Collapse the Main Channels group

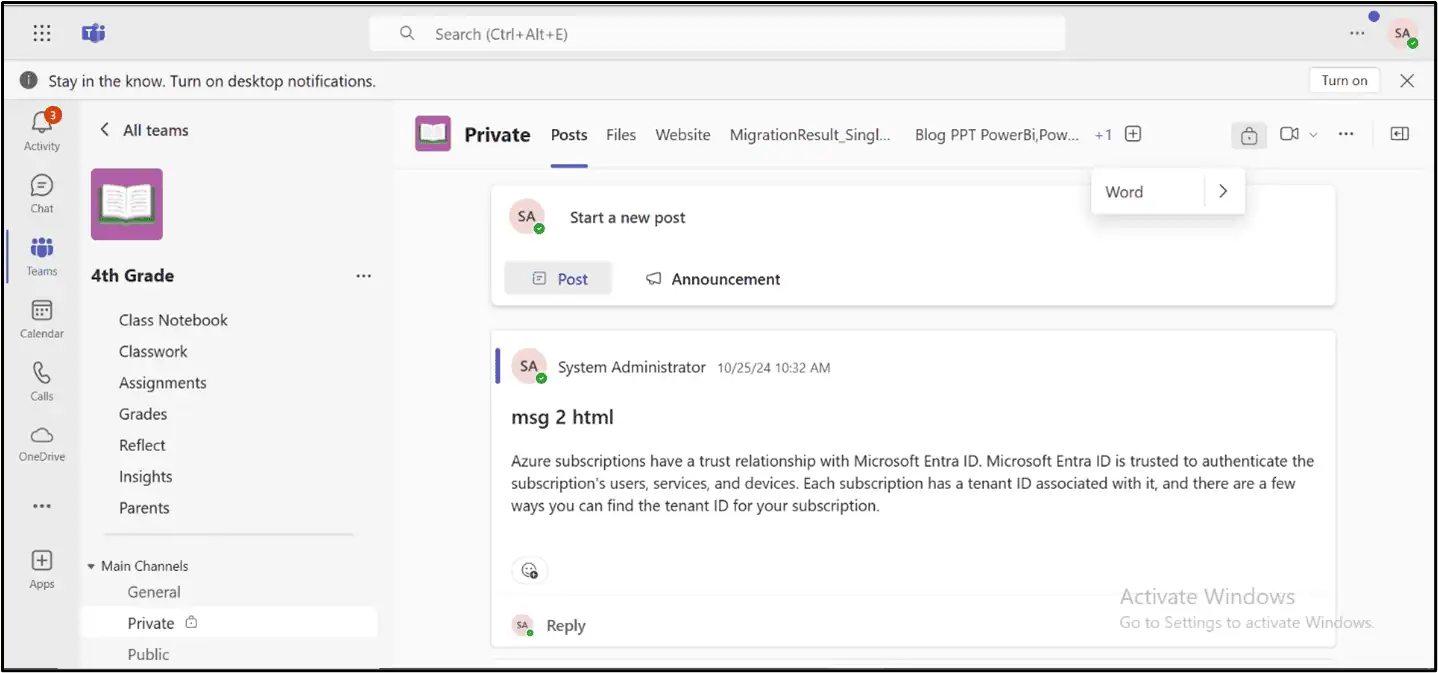pos(90,565)
